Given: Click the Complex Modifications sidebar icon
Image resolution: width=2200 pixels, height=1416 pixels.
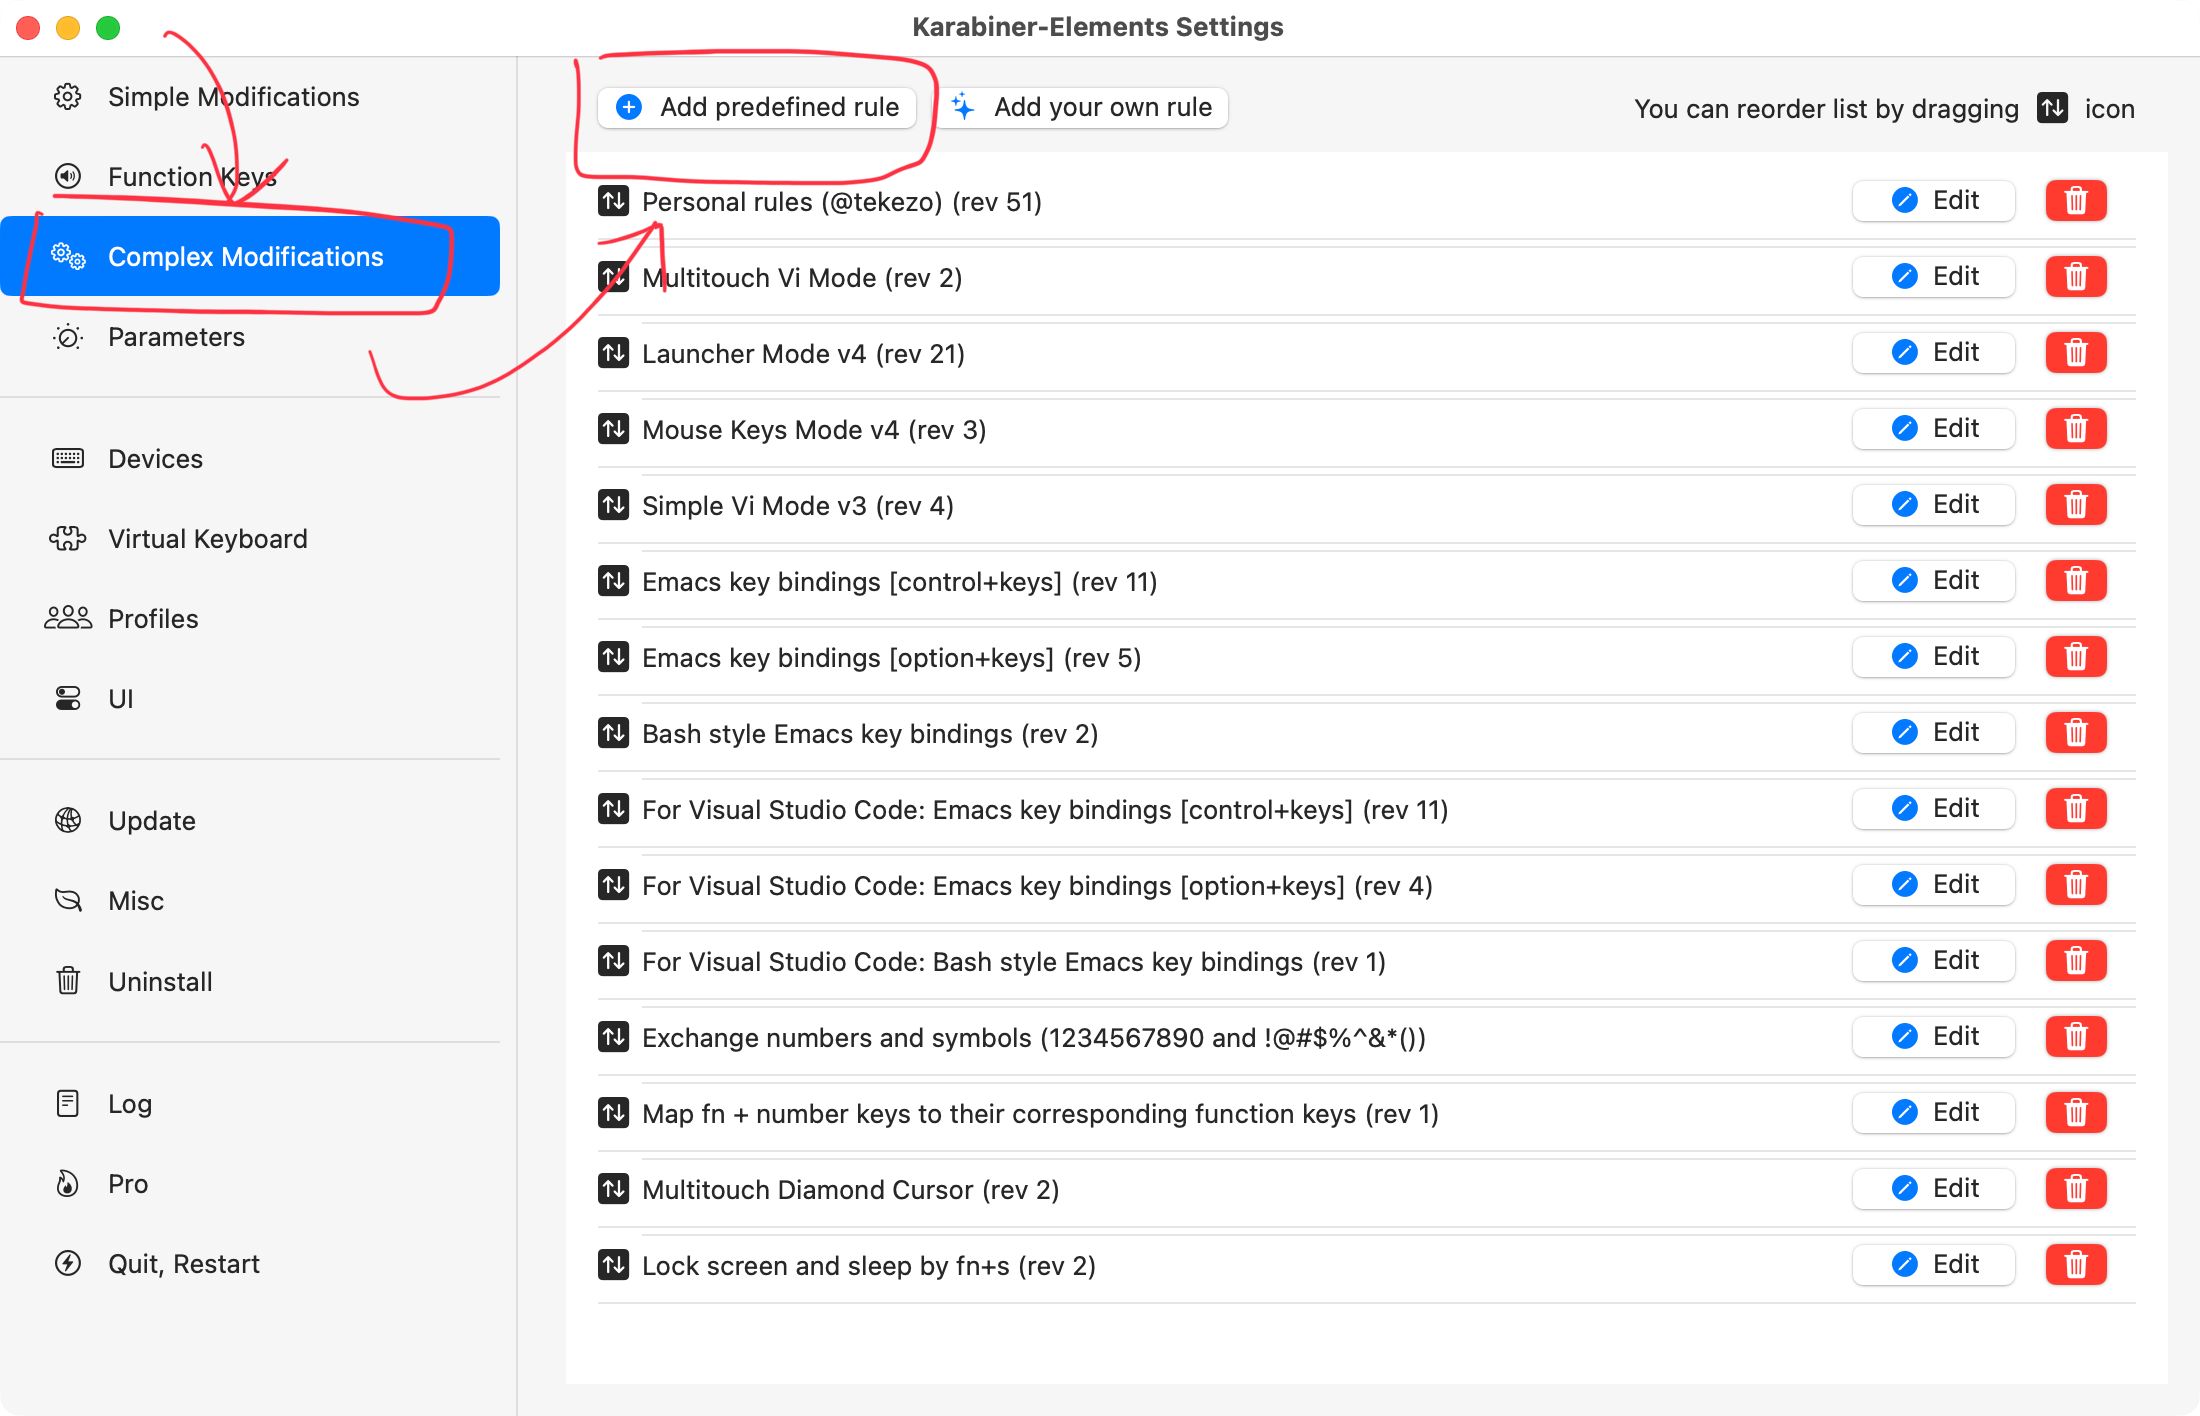Looking at the screenshot, I should click(x=67, y=257).
